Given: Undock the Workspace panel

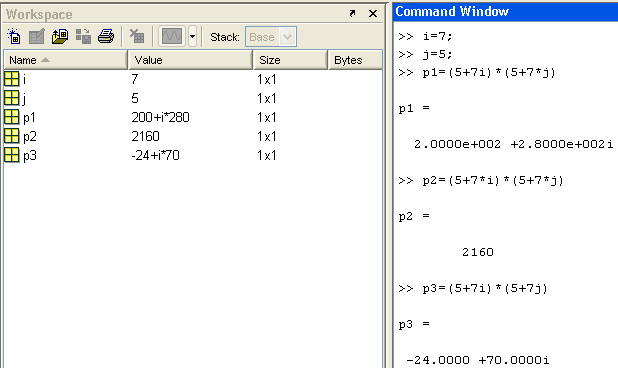Looking at the screenshot, I should [352, 14].
